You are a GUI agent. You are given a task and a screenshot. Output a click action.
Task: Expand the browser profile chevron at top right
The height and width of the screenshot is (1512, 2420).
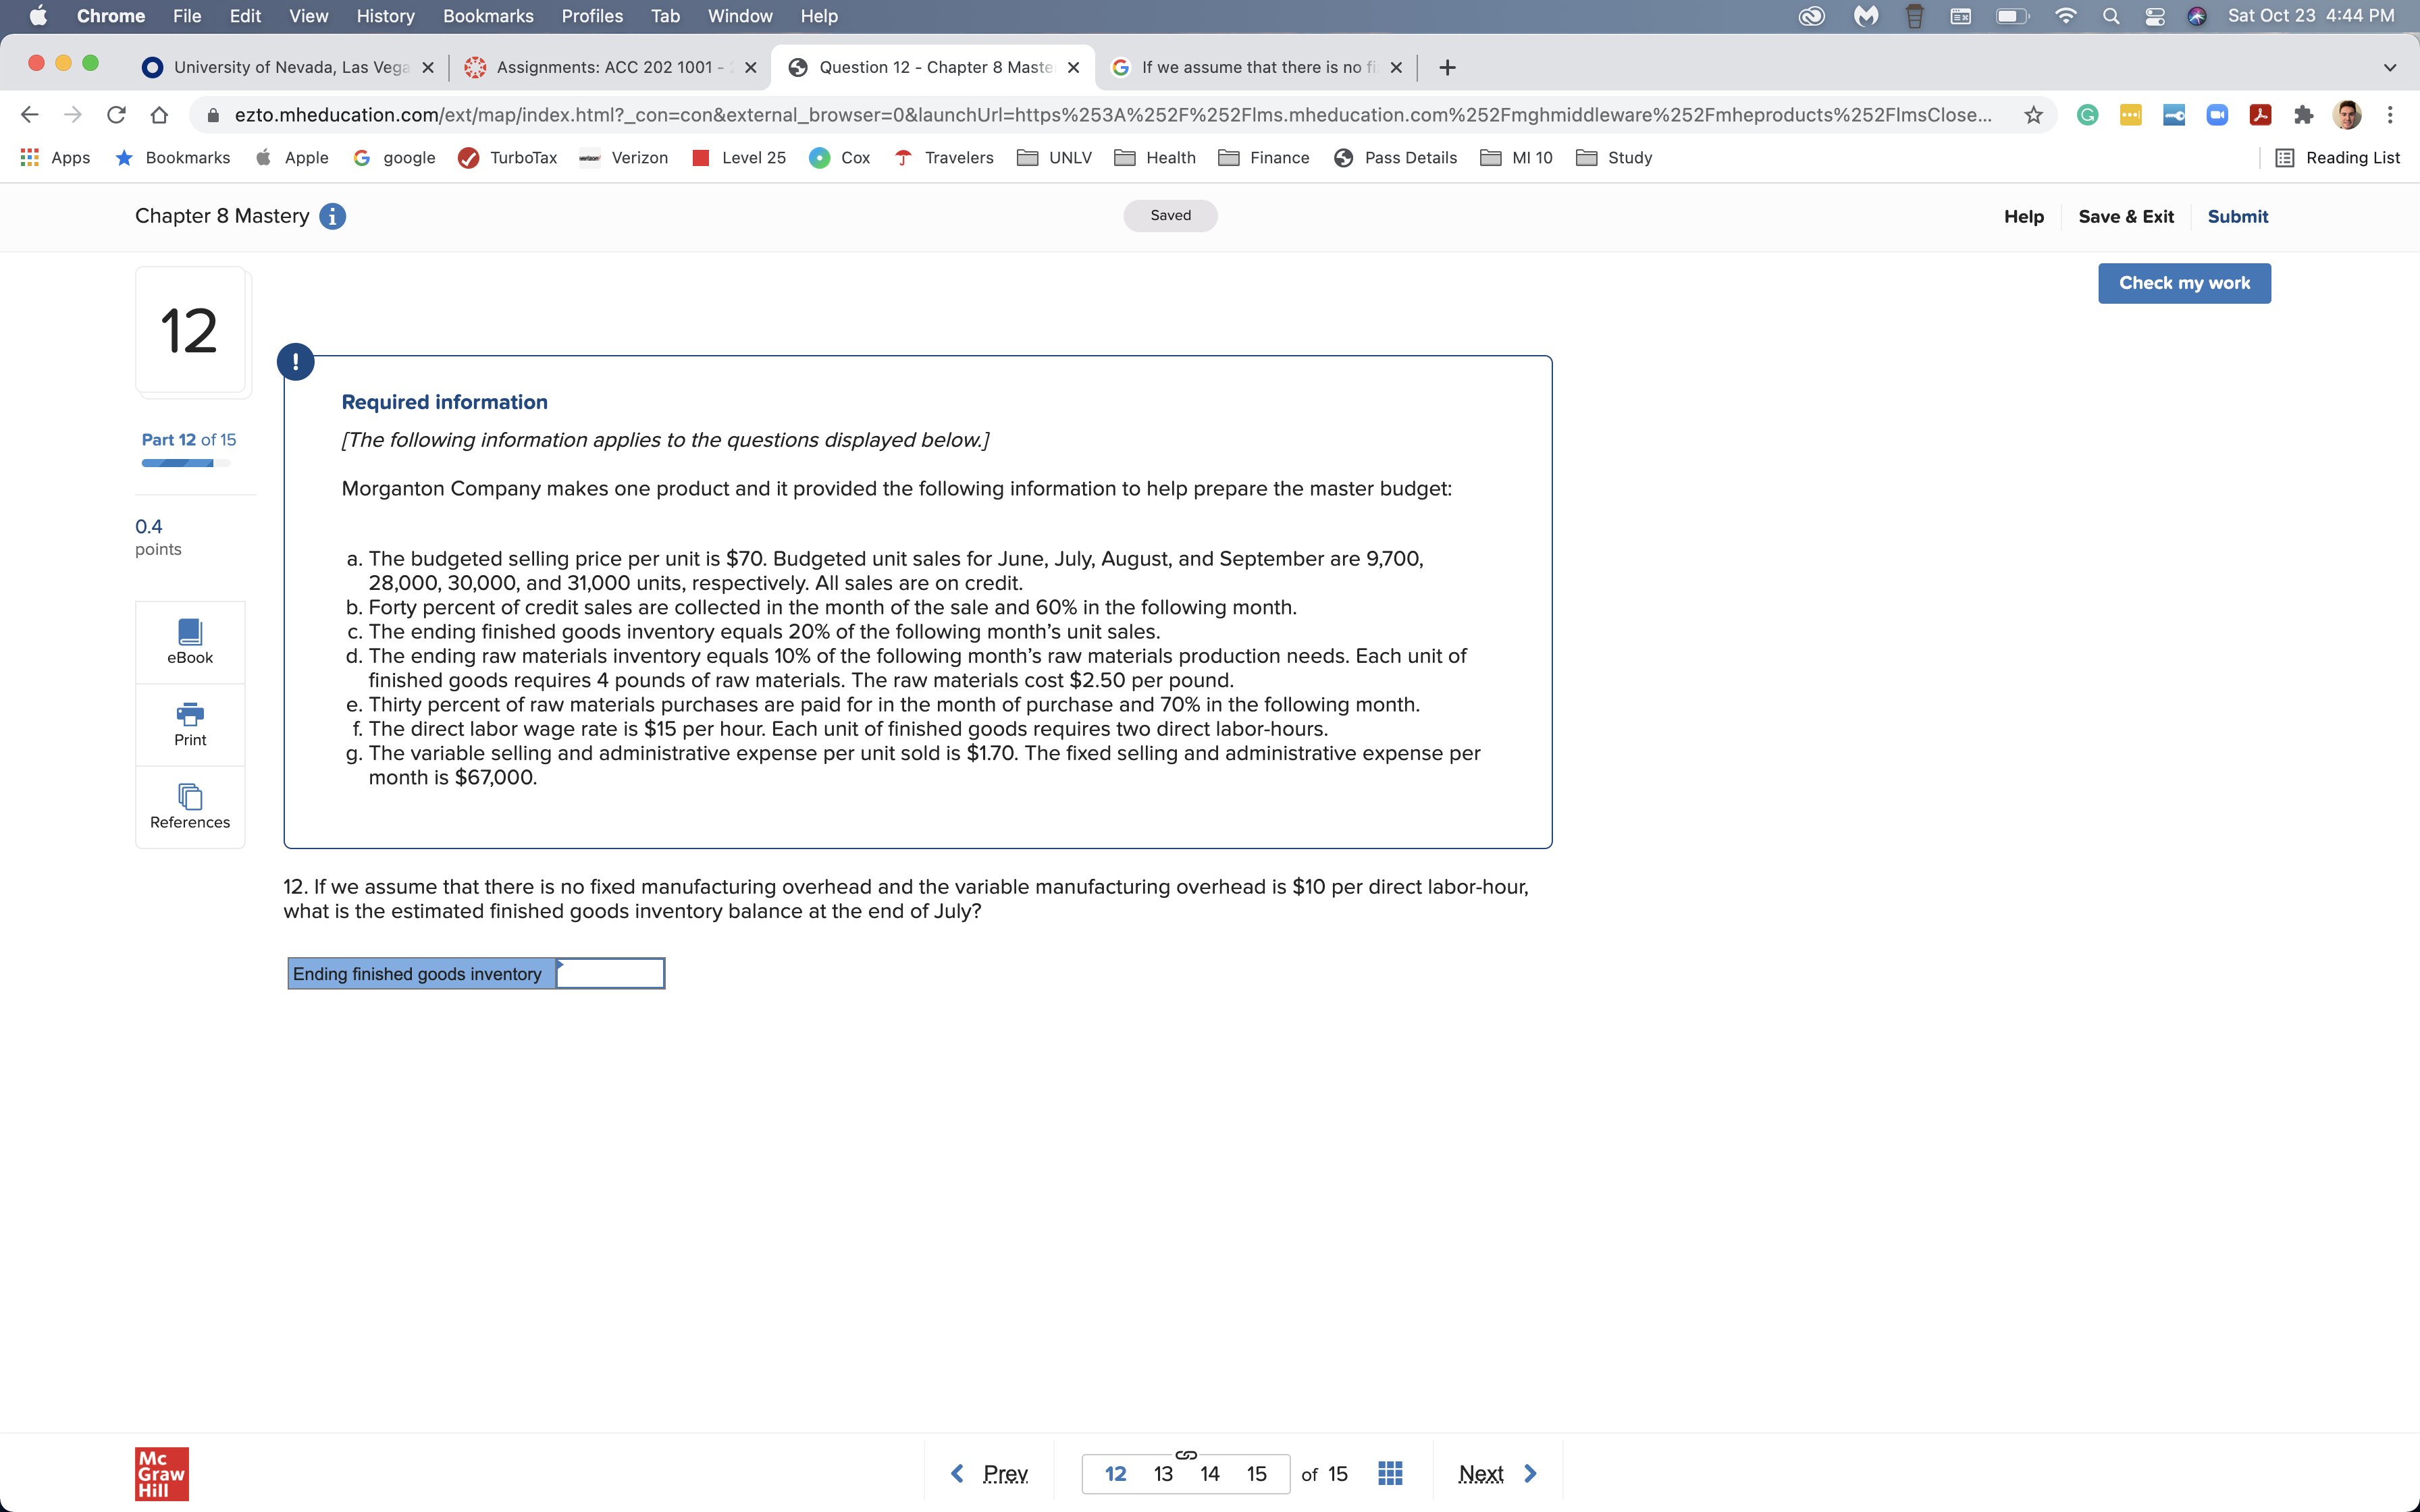pyautogui.click(x=2390, y=67)
